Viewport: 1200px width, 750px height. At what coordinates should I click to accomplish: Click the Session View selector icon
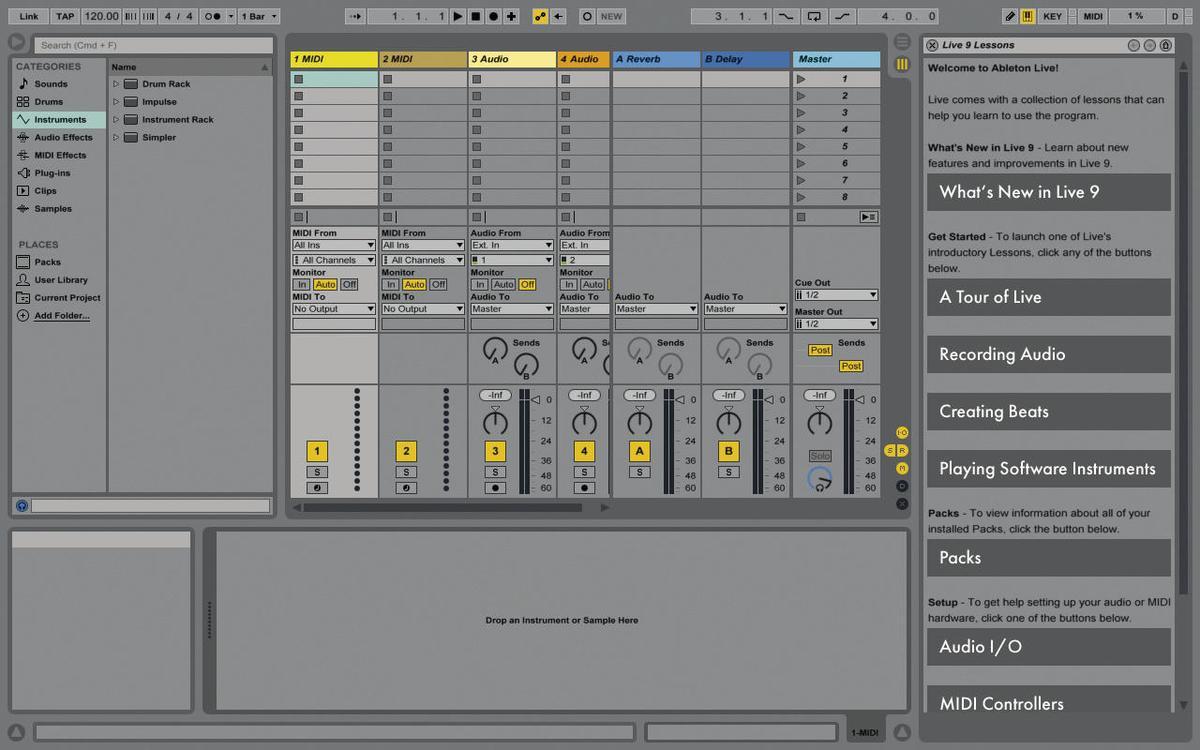pyautogui.click(x=902, y=64)
